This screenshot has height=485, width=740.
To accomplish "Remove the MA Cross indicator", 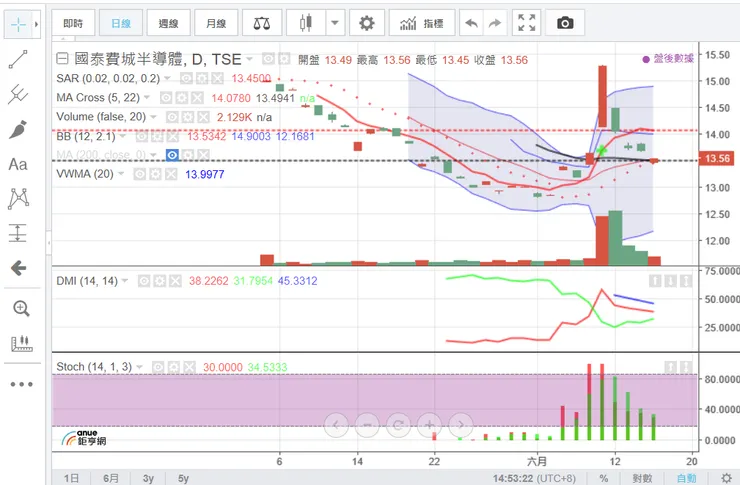I will [197, 98].
